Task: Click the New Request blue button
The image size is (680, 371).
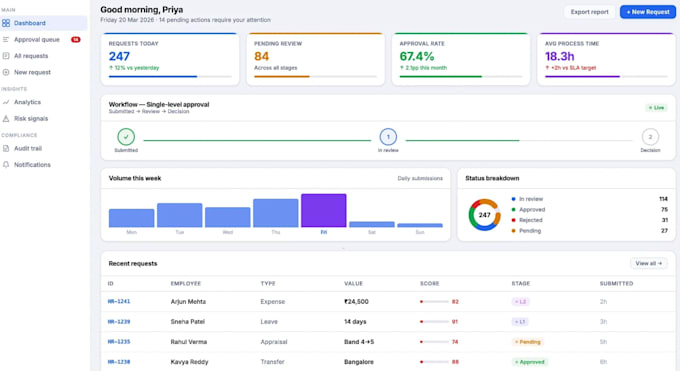Action: pos(648,12)
